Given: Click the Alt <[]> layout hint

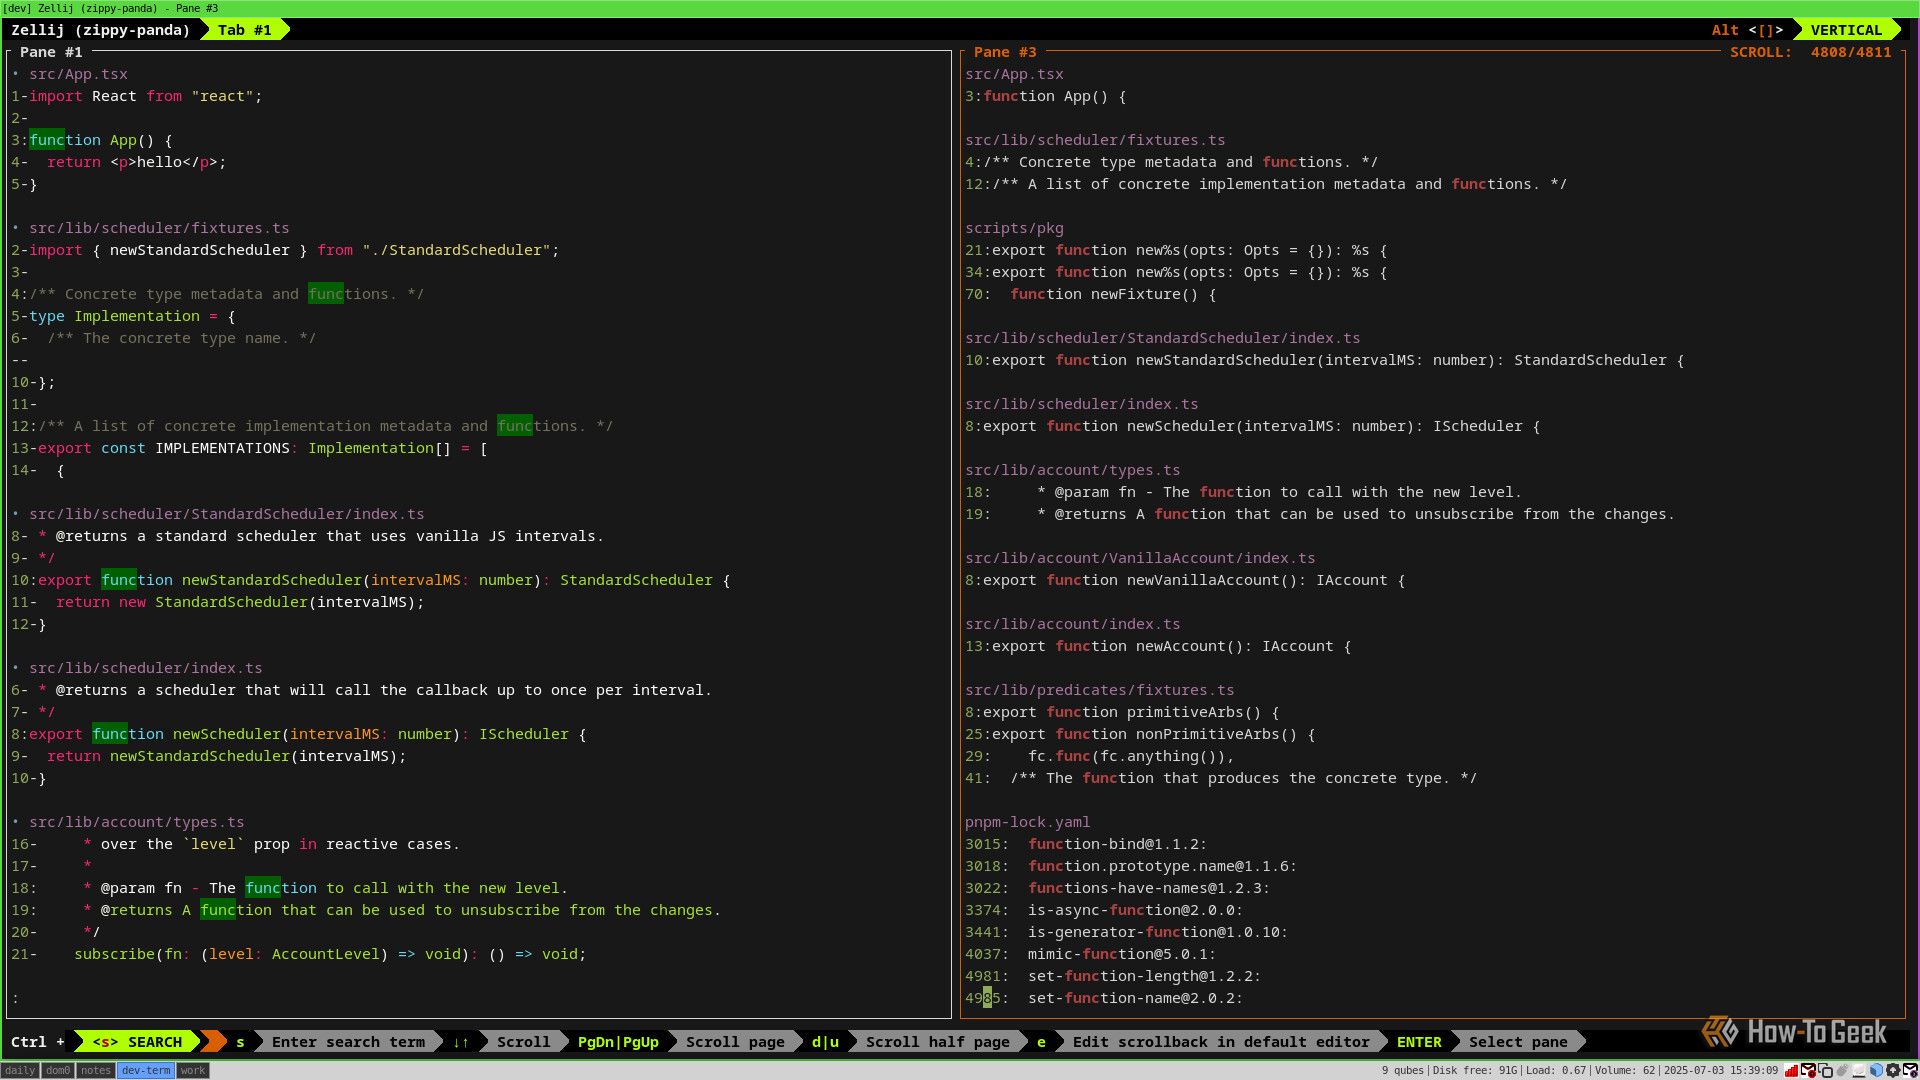Looking at the screenshot, I should [x=1747, y=30].
